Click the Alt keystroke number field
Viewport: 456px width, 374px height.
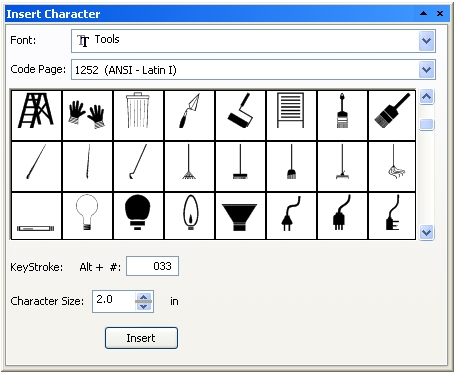pos(152,266)
